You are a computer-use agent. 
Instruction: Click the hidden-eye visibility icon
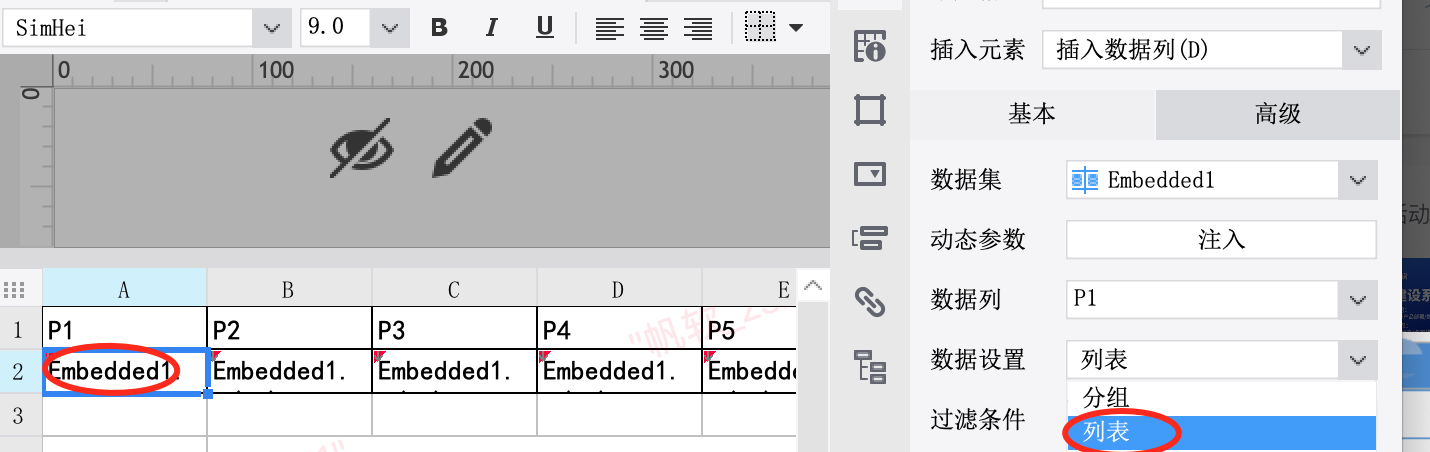pyautogui.click(x=362, y=150)
